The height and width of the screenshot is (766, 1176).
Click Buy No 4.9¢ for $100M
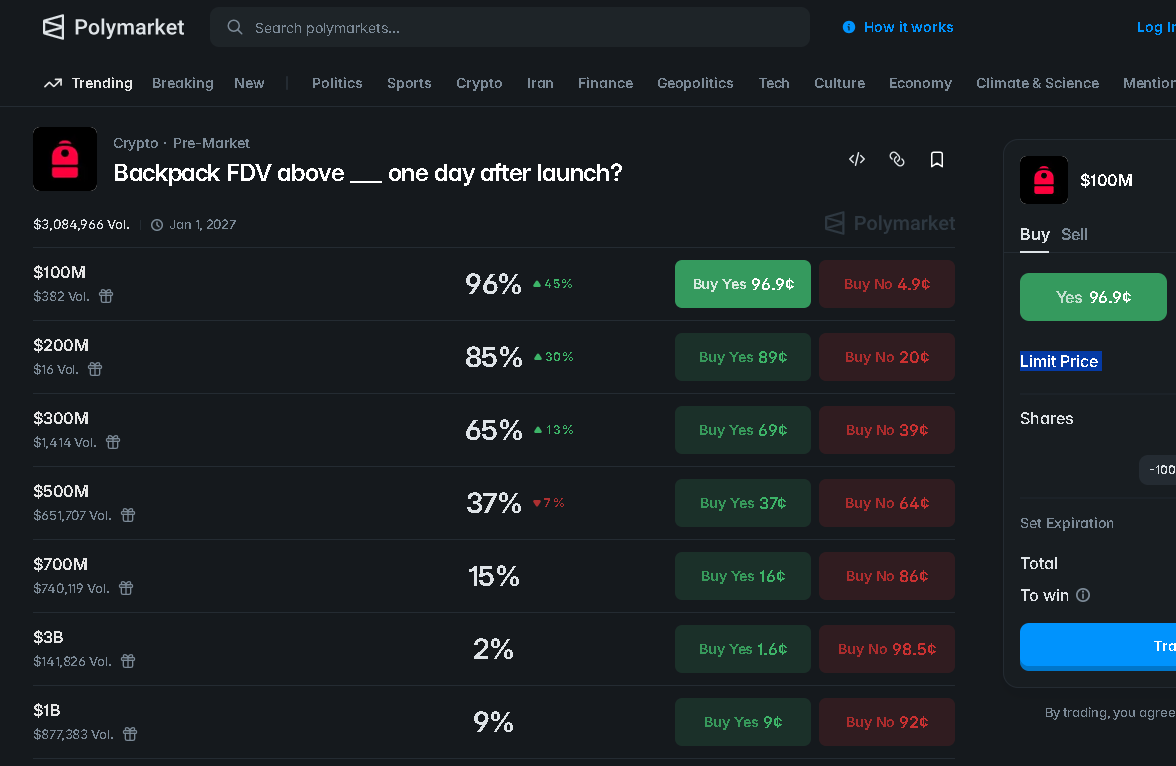point(886,284)
